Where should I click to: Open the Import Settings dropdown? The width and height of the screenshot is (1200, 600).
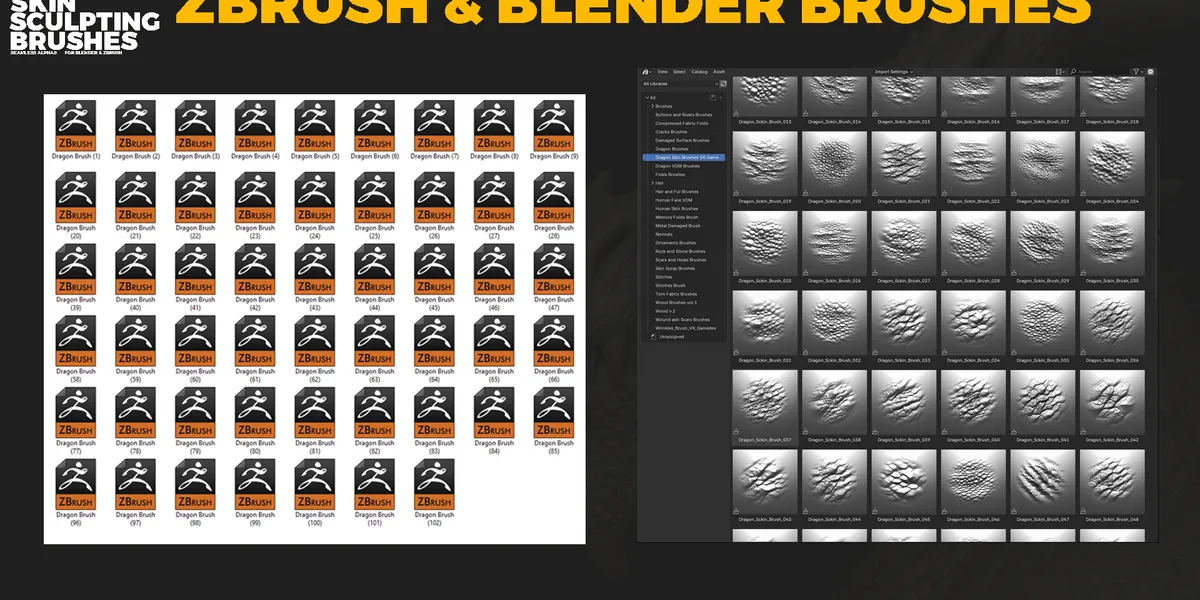pyautogui.click(x=893, y=70)
